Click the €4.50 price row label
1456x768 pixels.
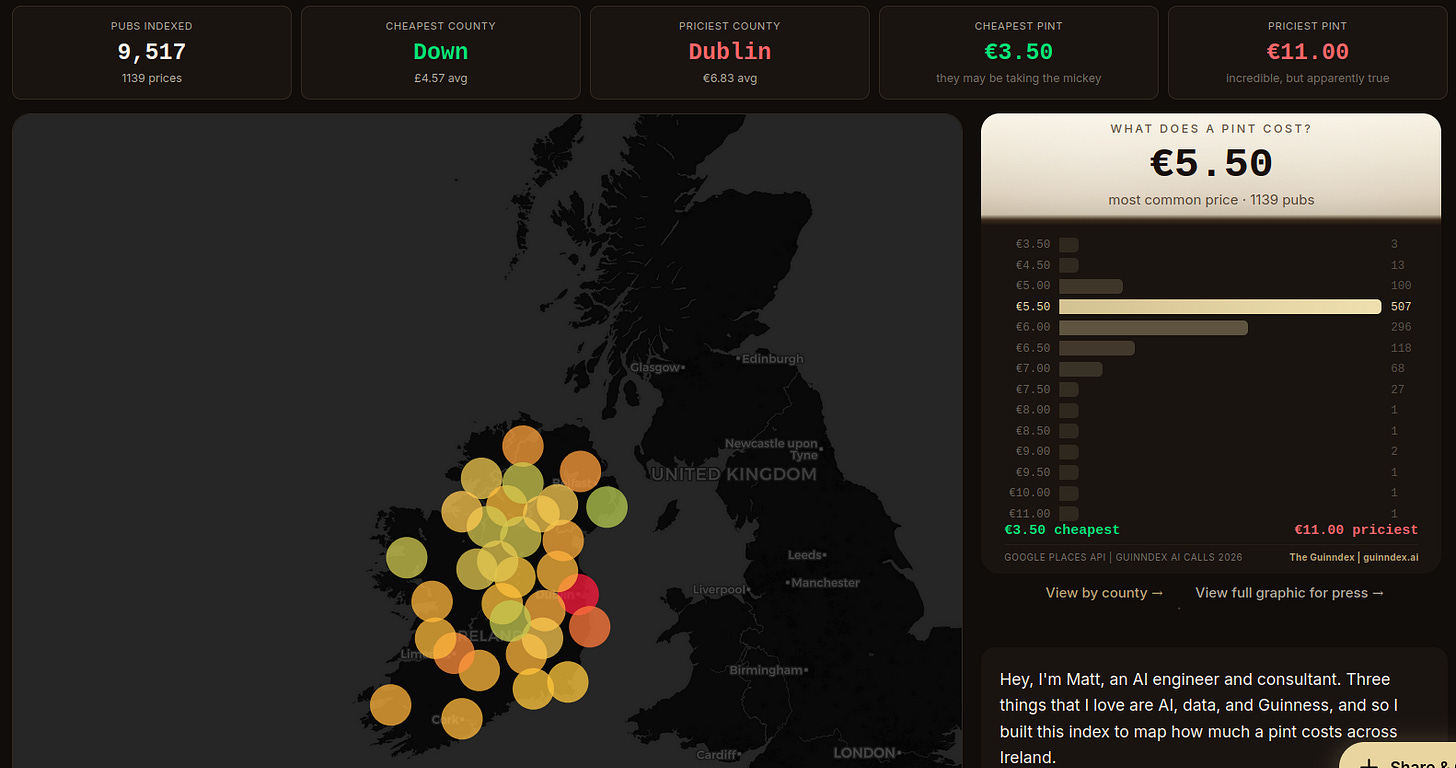[1033, 265]
